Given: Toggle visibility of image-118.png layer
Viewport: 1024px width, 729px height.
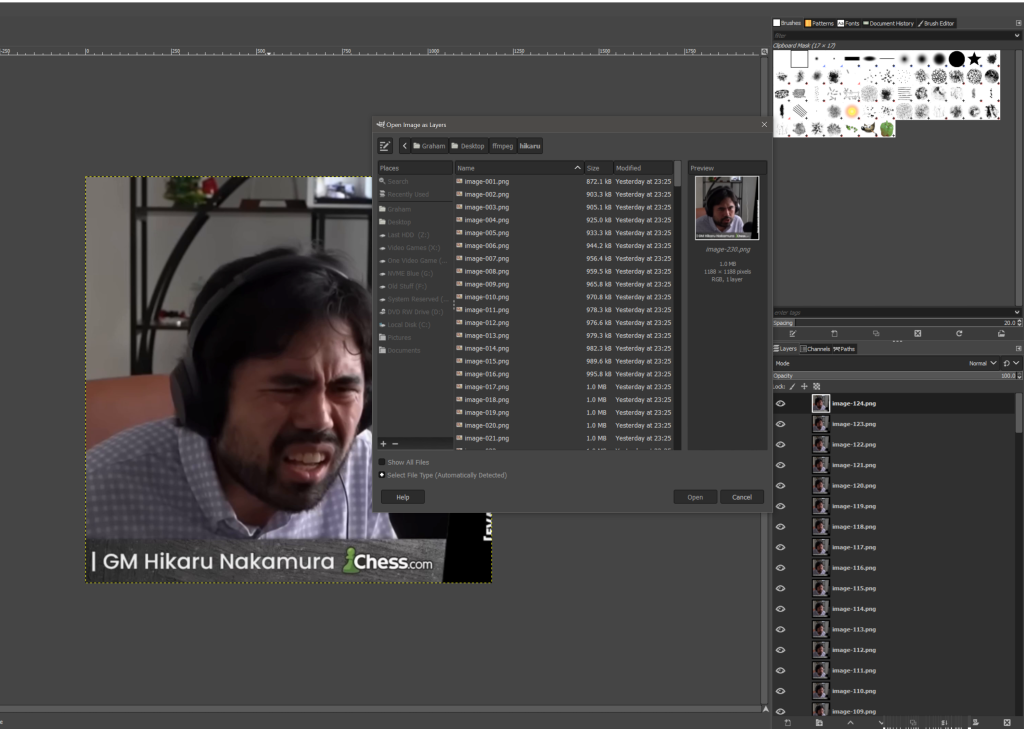Looking at the screenshot, I should coord(781,526).
